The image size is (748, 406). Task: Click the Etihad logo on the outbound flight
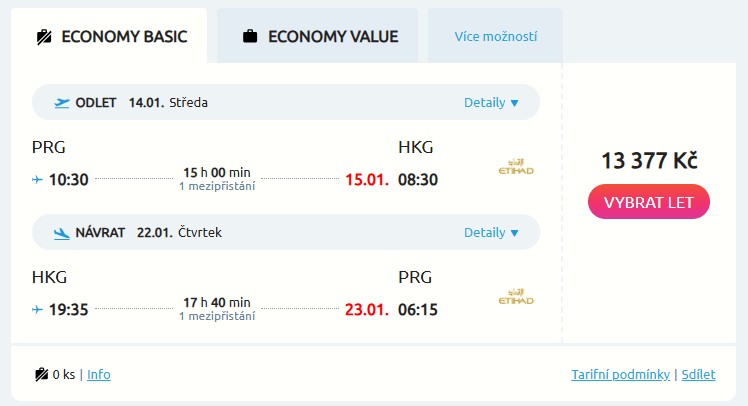[x=516, y=166]
